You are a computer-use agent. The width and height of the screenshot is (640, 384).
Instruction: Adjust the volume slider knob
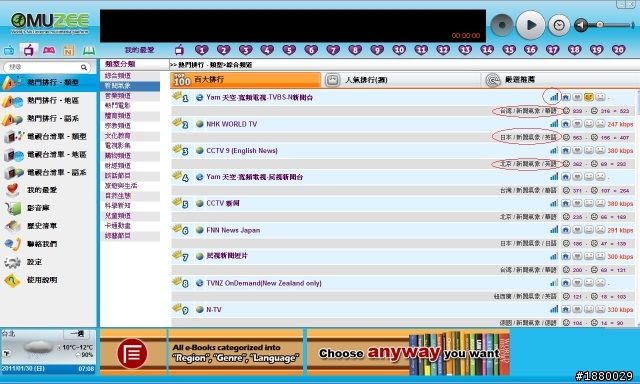(x=600, y=25)
